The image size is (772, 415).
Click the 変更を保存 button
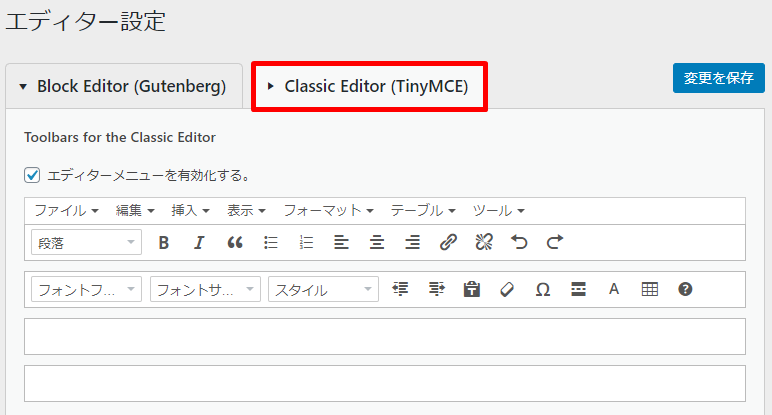click(719, 78)
